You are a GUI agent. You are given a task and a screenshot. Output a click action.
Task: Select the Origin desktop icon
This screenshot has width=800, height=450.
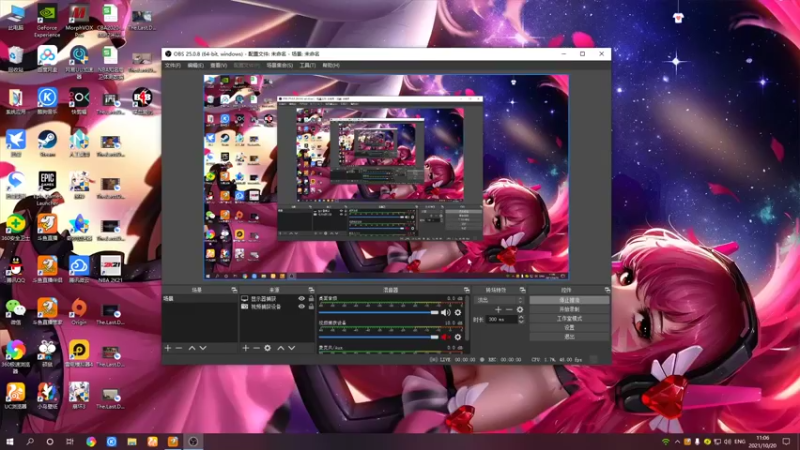(x=79, y=311)
